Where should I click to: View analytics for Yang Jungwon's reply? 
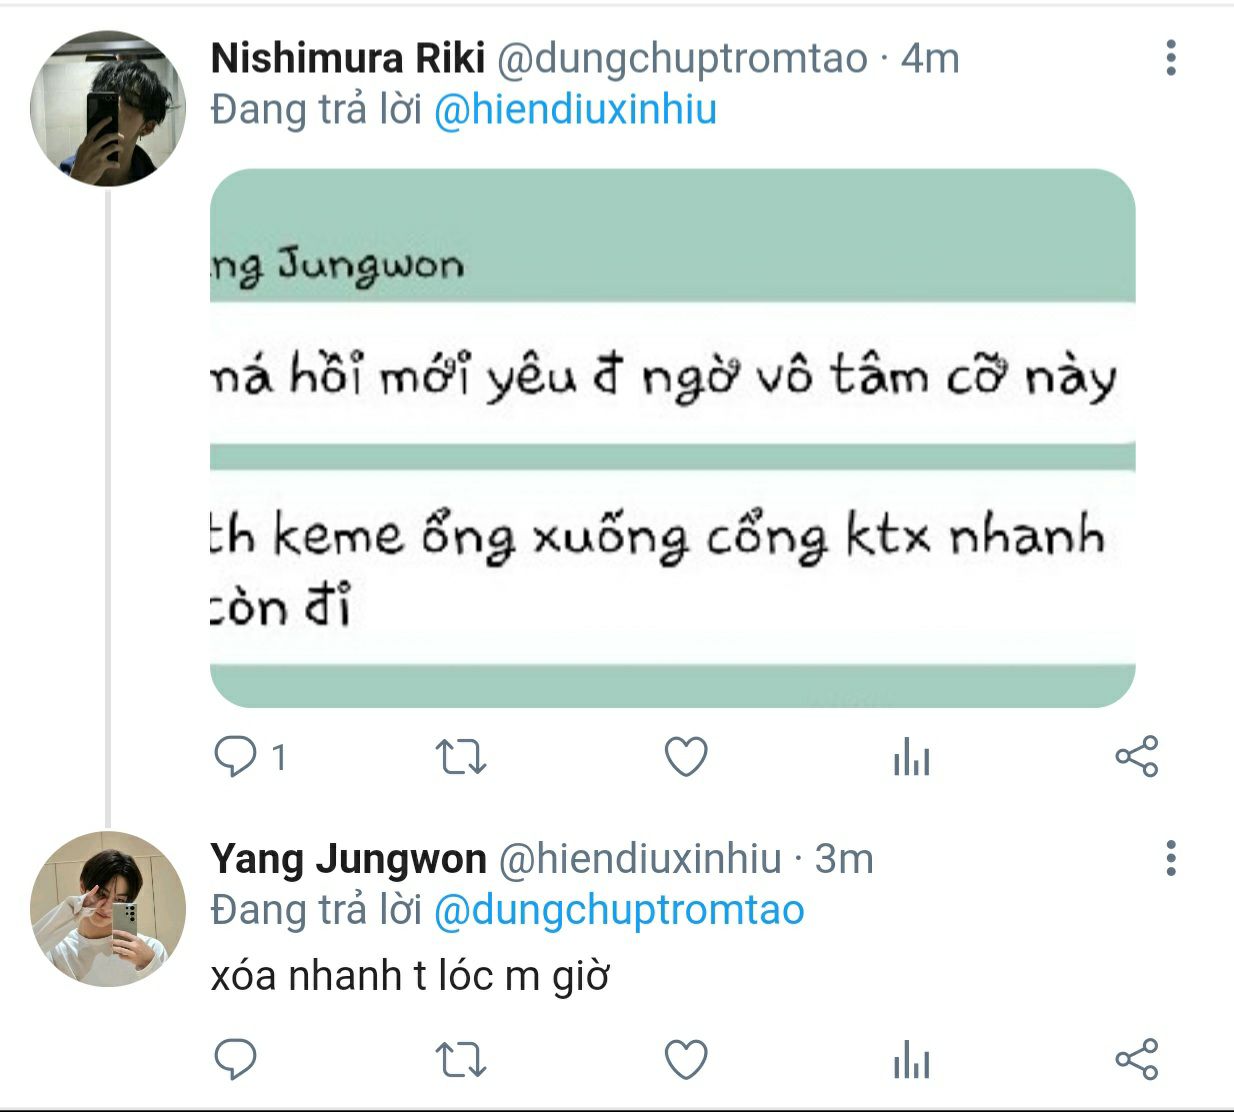pyautogui.click(x=911, y=1061)
